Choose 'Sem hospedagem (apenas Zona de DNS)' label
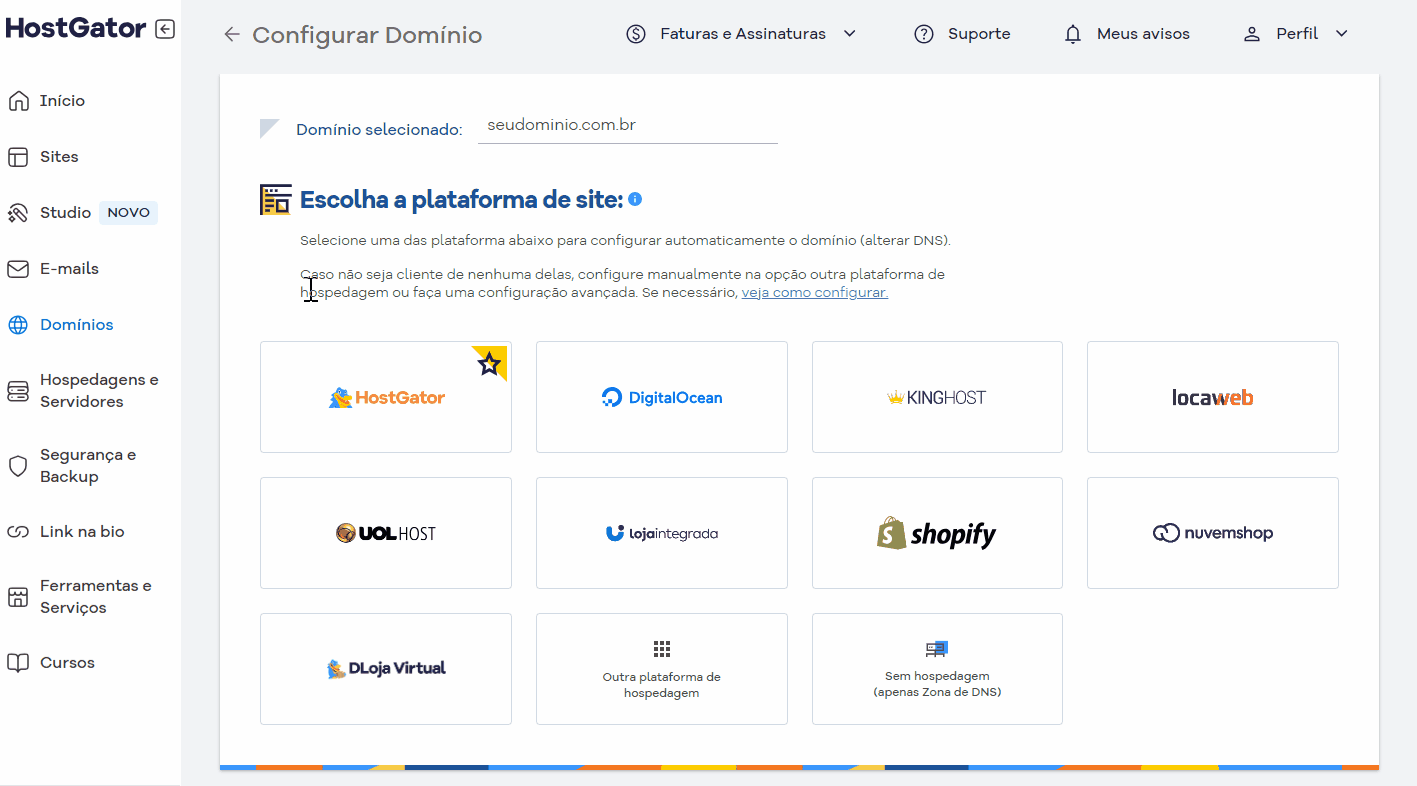Image resolution: width=1417 pixels, height=786 pixels. pyautogui.click(x=937, y=685)
